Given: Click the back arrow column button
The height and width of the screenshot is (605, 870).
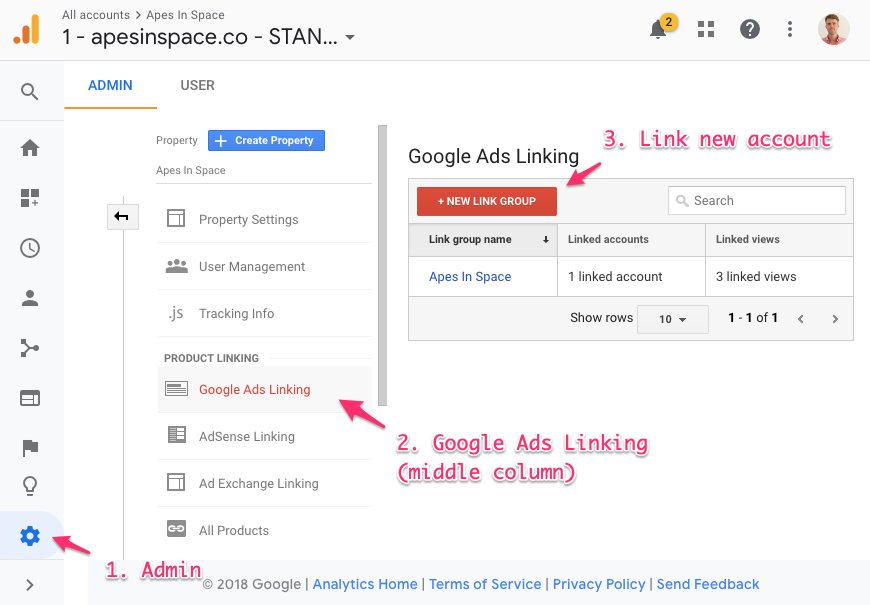Looking at the screenshot, I should tap(123, 216).
